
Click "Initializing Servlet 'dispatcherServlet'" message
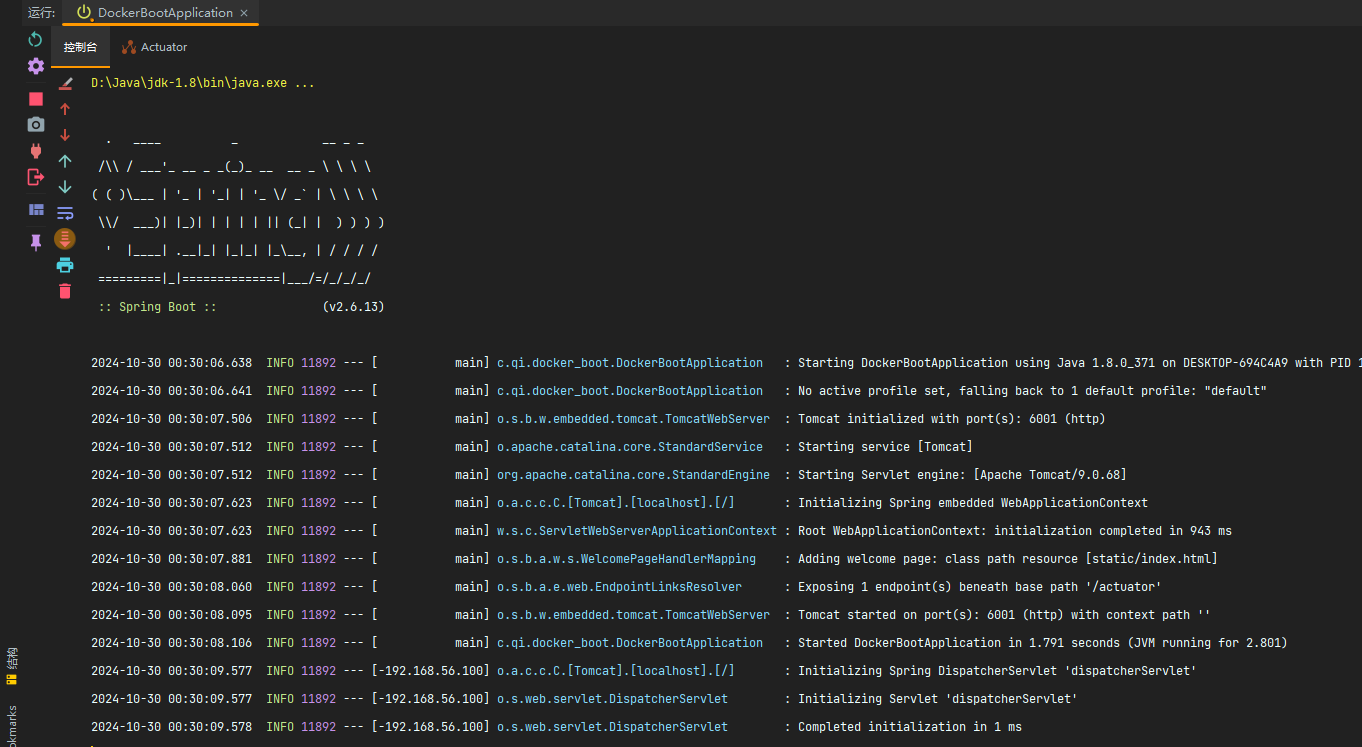(x=937, y=699)
